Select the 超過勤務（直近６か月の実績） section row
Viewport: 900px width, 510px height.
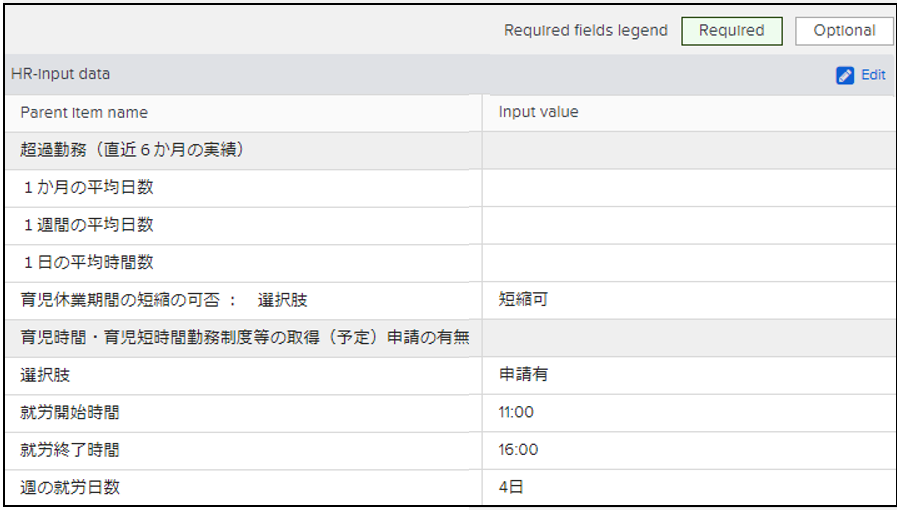[x=133, y=151]
